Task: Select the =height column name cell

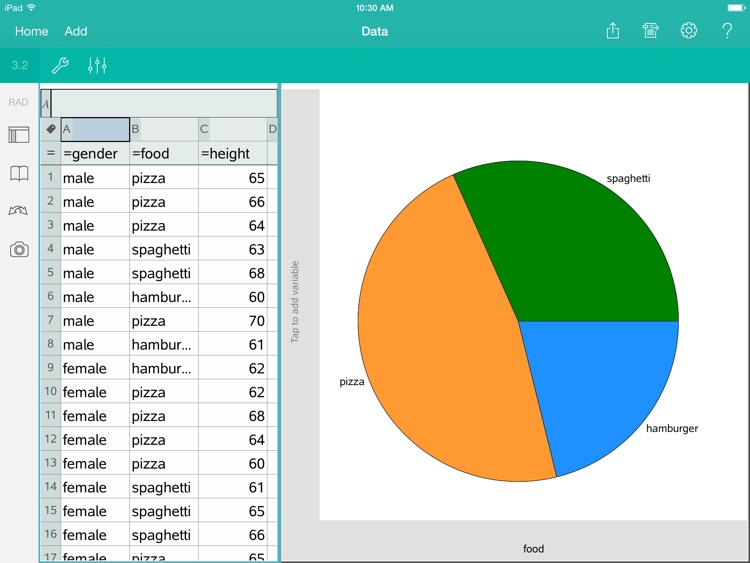Action: coord(232,154)
